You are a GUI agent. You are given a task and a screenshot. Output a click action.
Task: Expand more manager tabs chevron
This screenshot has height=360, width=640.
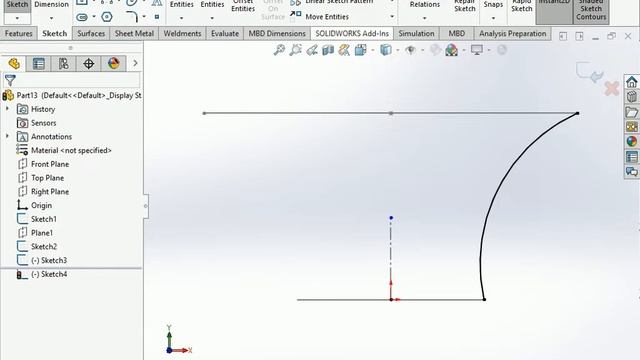tap(135, 64)
